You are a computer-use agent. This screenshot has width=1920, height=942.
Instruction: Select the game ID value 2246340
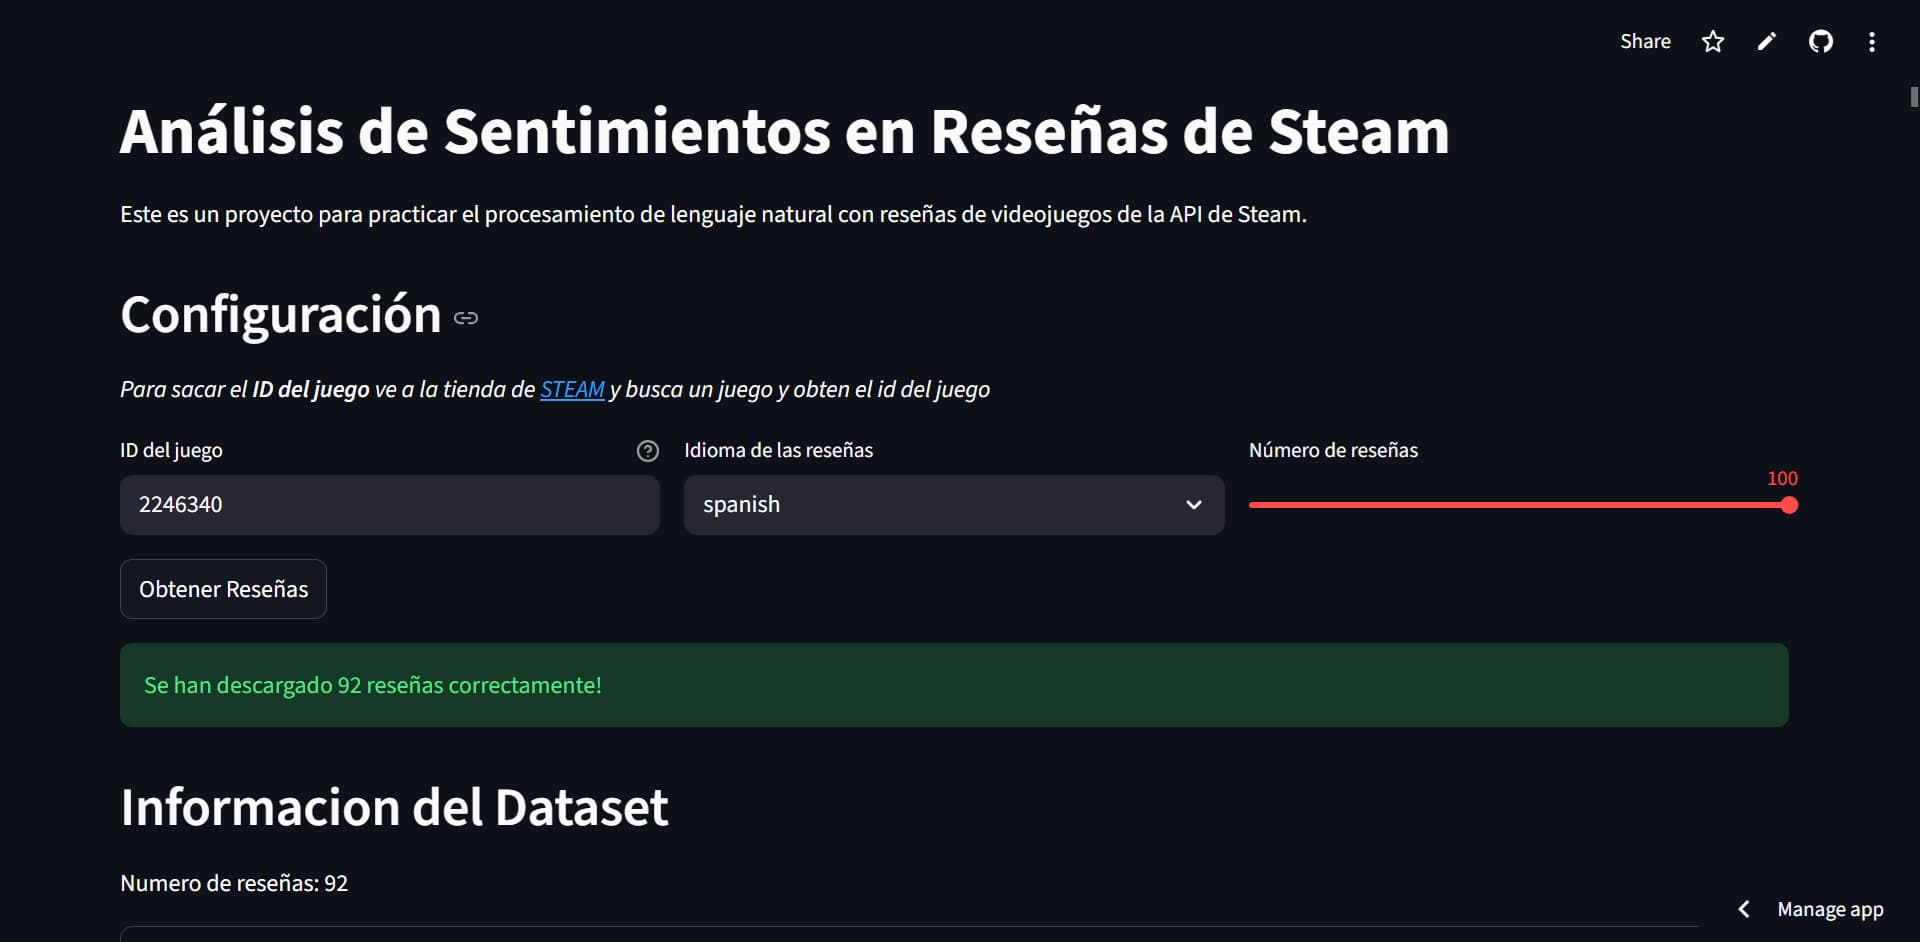pyautogui.click(x=181, y=505)
